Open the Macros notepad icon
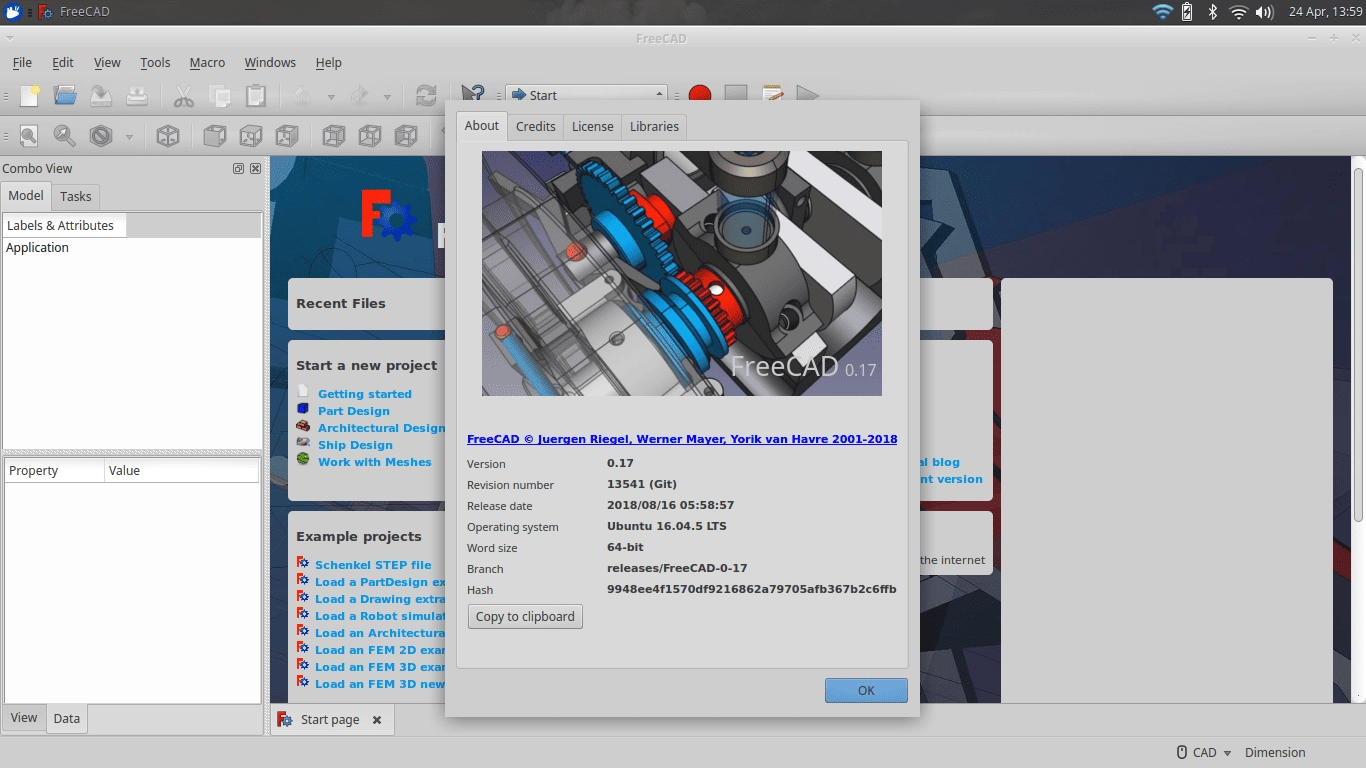The height and width of the screenshot is (768, 1366). [772, 94]
